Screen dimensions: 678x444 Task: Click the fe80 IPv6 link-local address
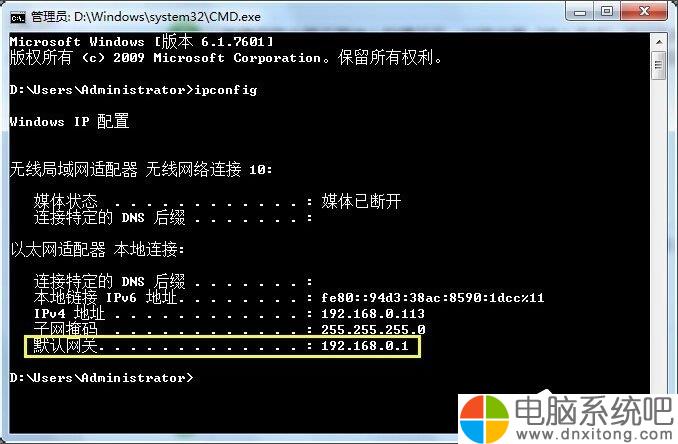pos(432,297)
